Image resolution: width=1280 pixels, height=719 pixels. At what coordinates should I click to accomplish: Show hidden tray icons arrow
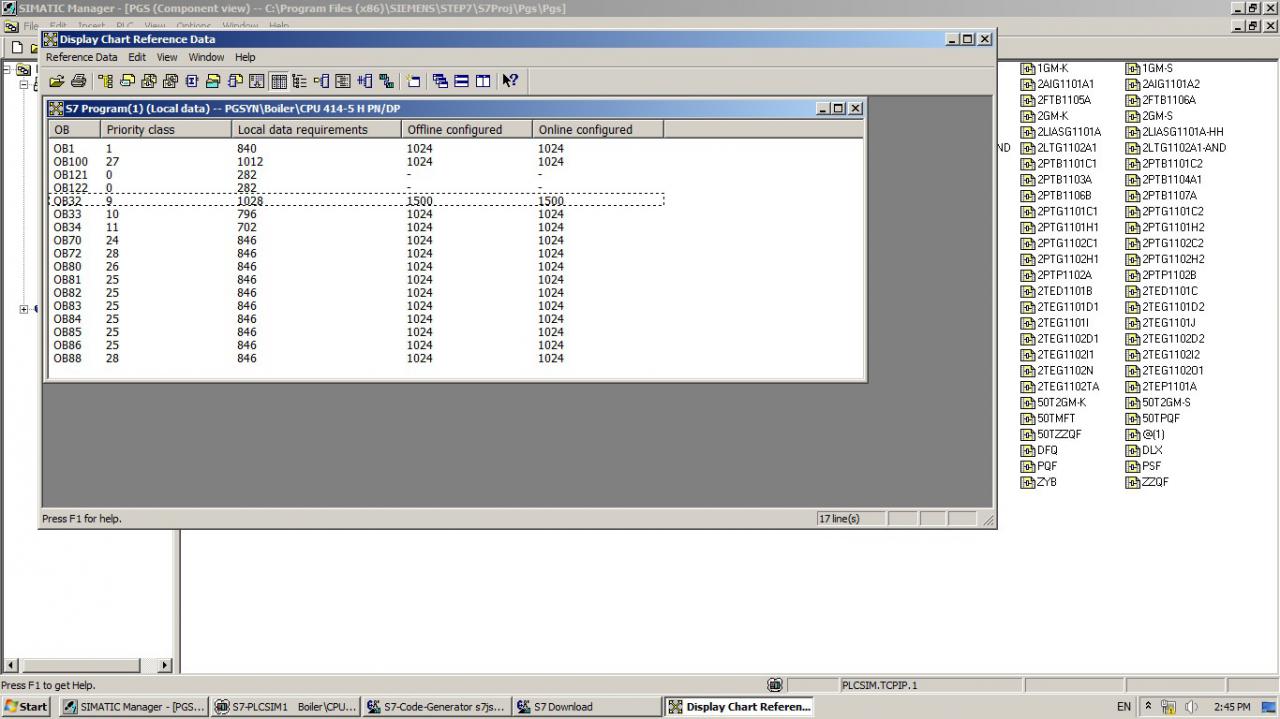point(1148,706)
